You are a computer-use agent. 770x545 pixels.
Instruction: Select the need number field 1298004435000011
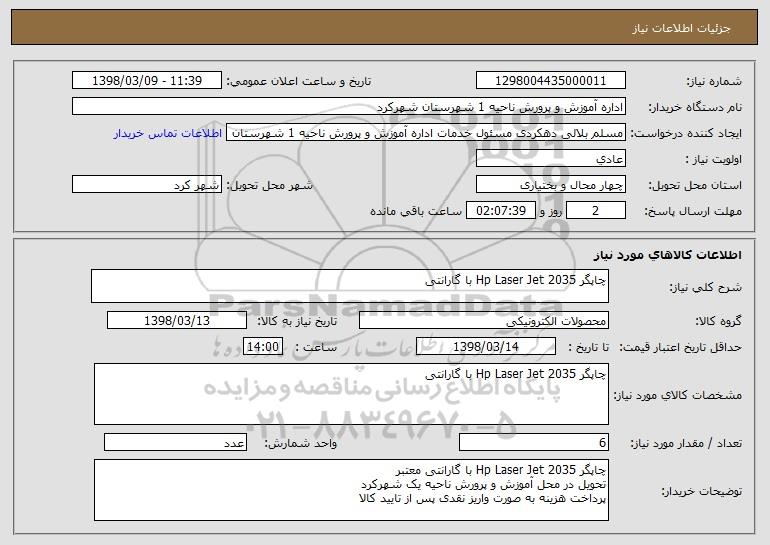coord(550,81)
